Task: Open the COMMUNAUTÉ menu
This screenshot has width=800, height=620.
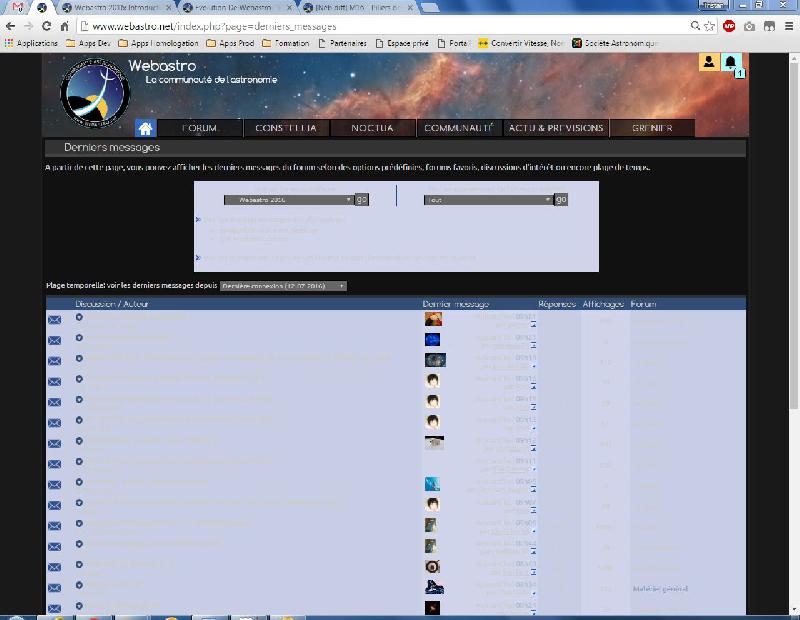Action: click(x=458, y=128)
